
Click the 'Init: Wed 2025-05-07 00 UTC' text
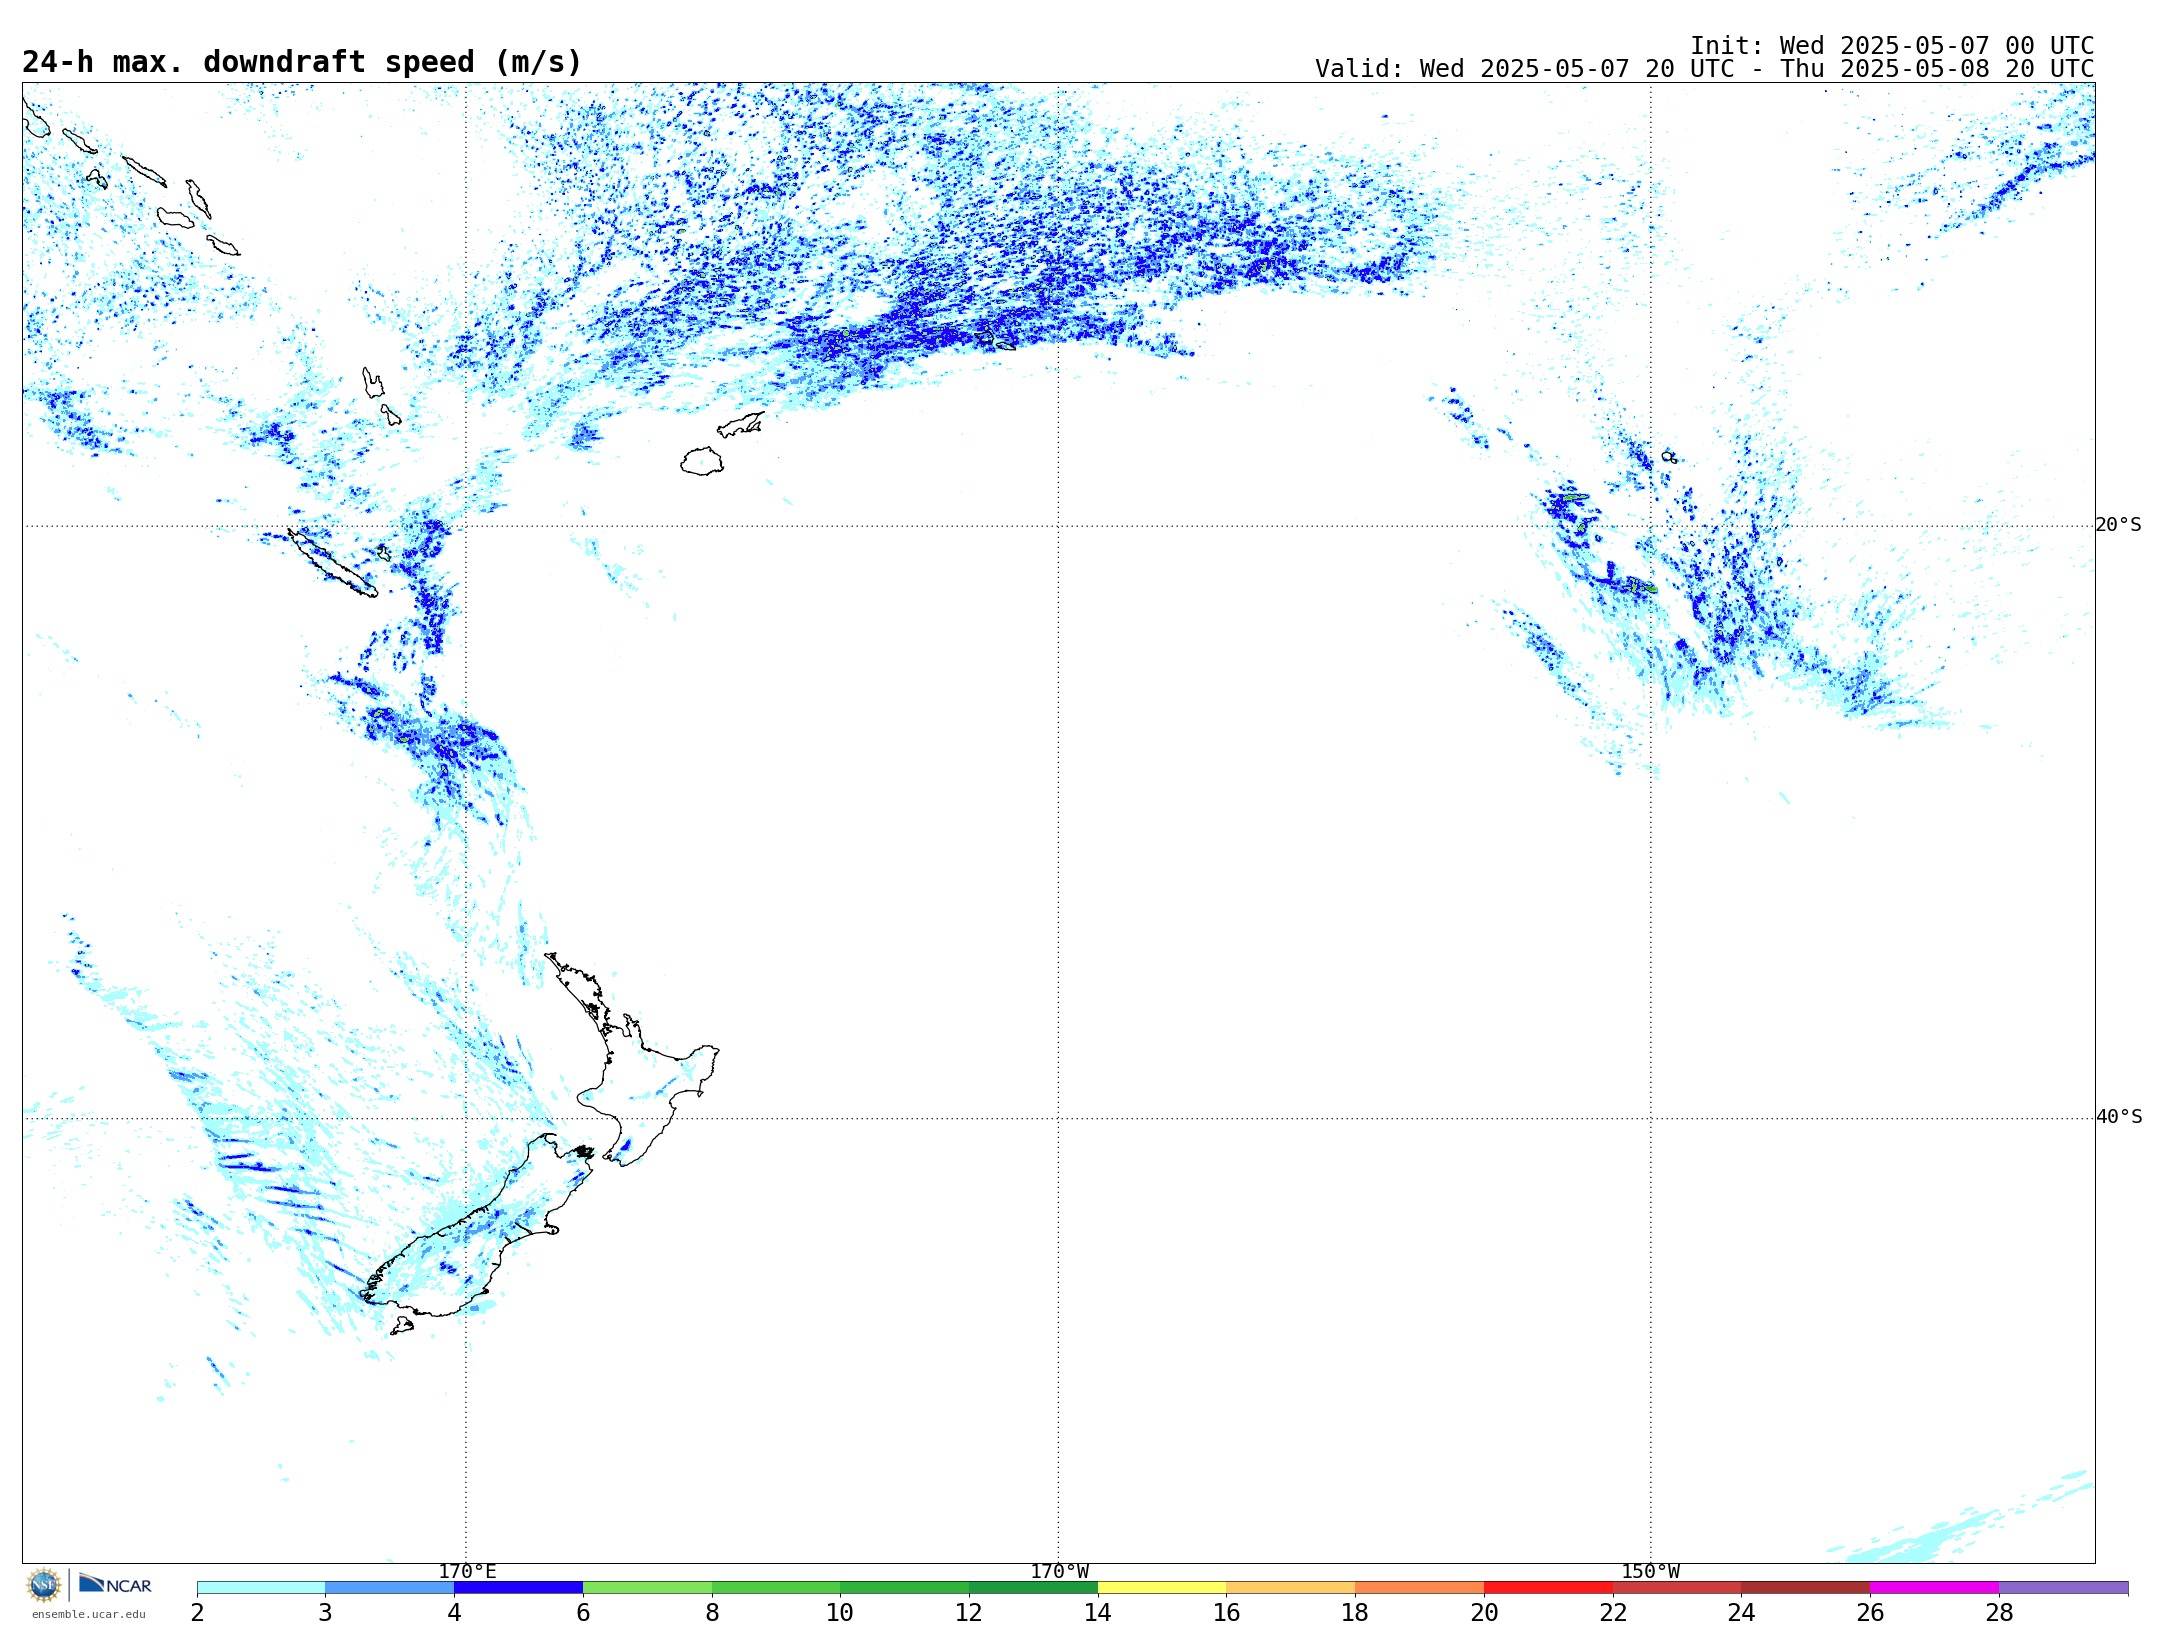[1891, 46]
